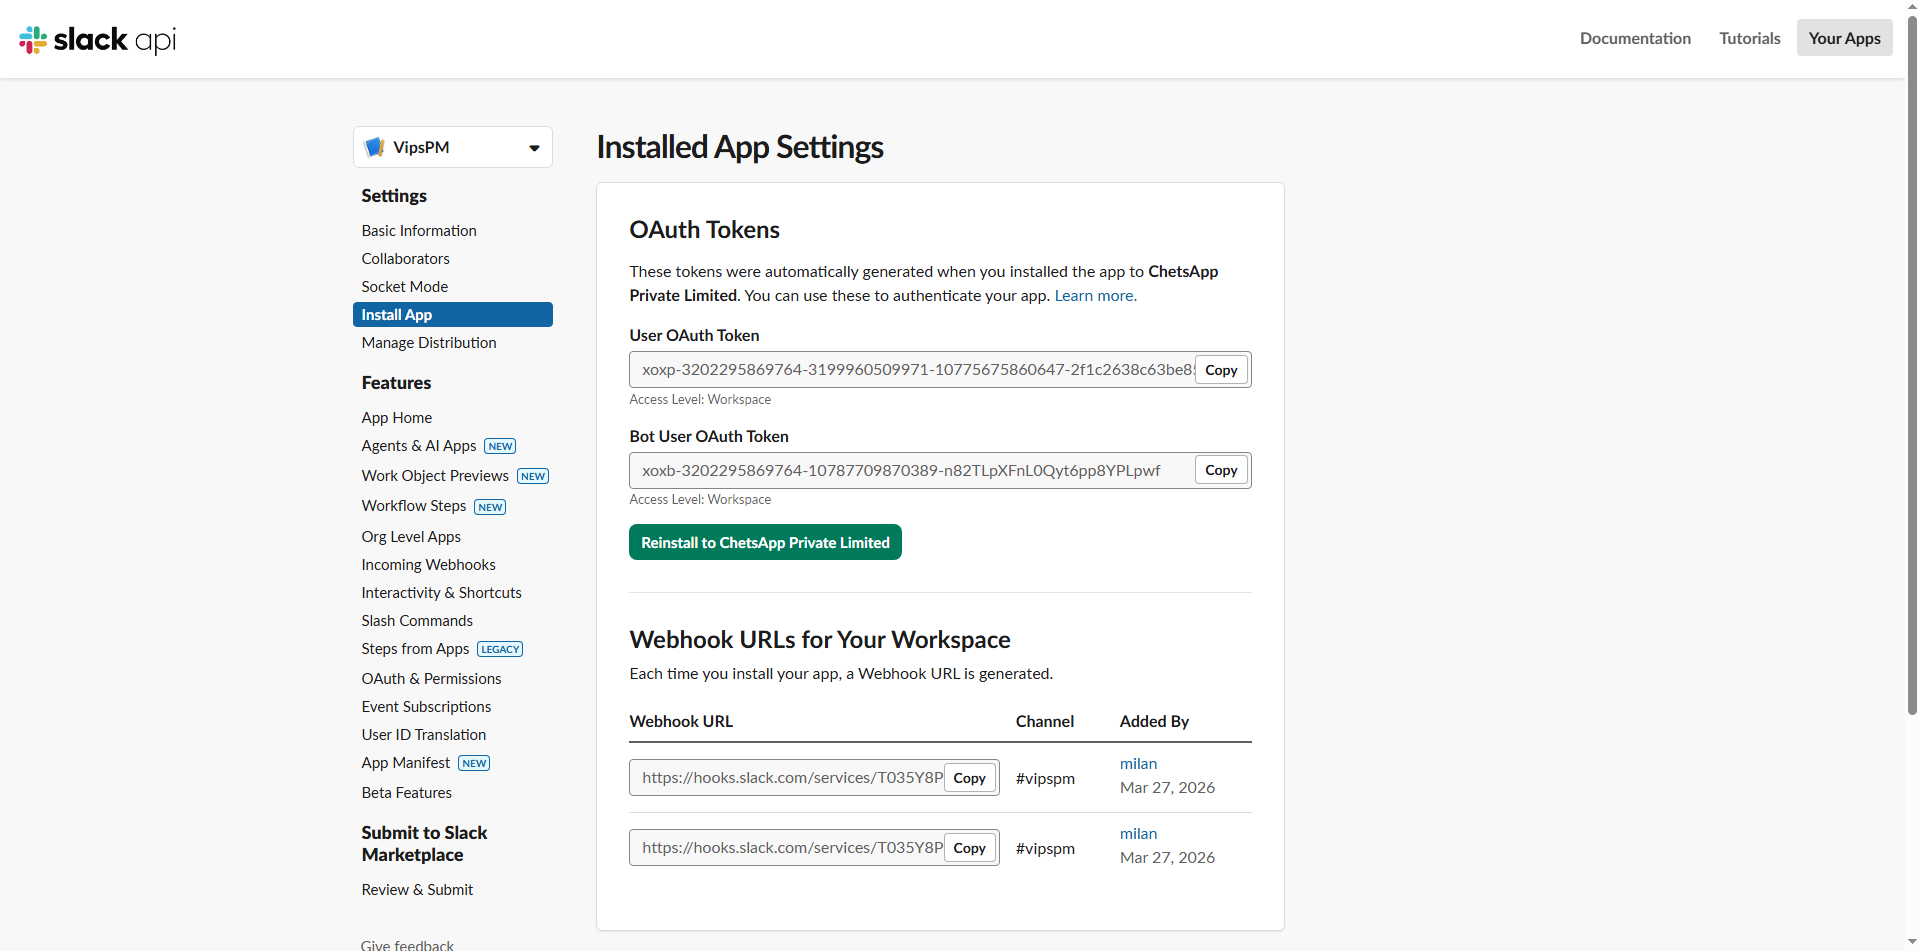
Task: Open the VipsPM app selector dropdown
Action: 534,148
